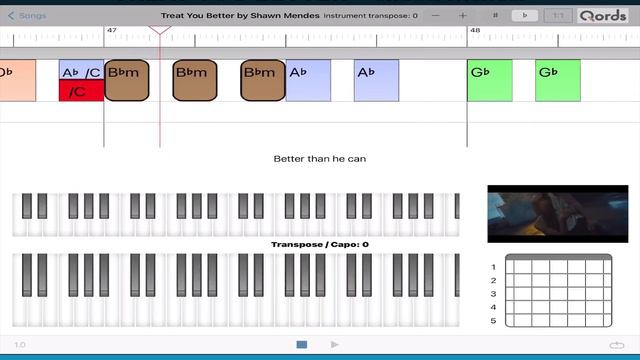Go back to Songs list
This screenshot has height=360, width=640.
click(27, 16)
